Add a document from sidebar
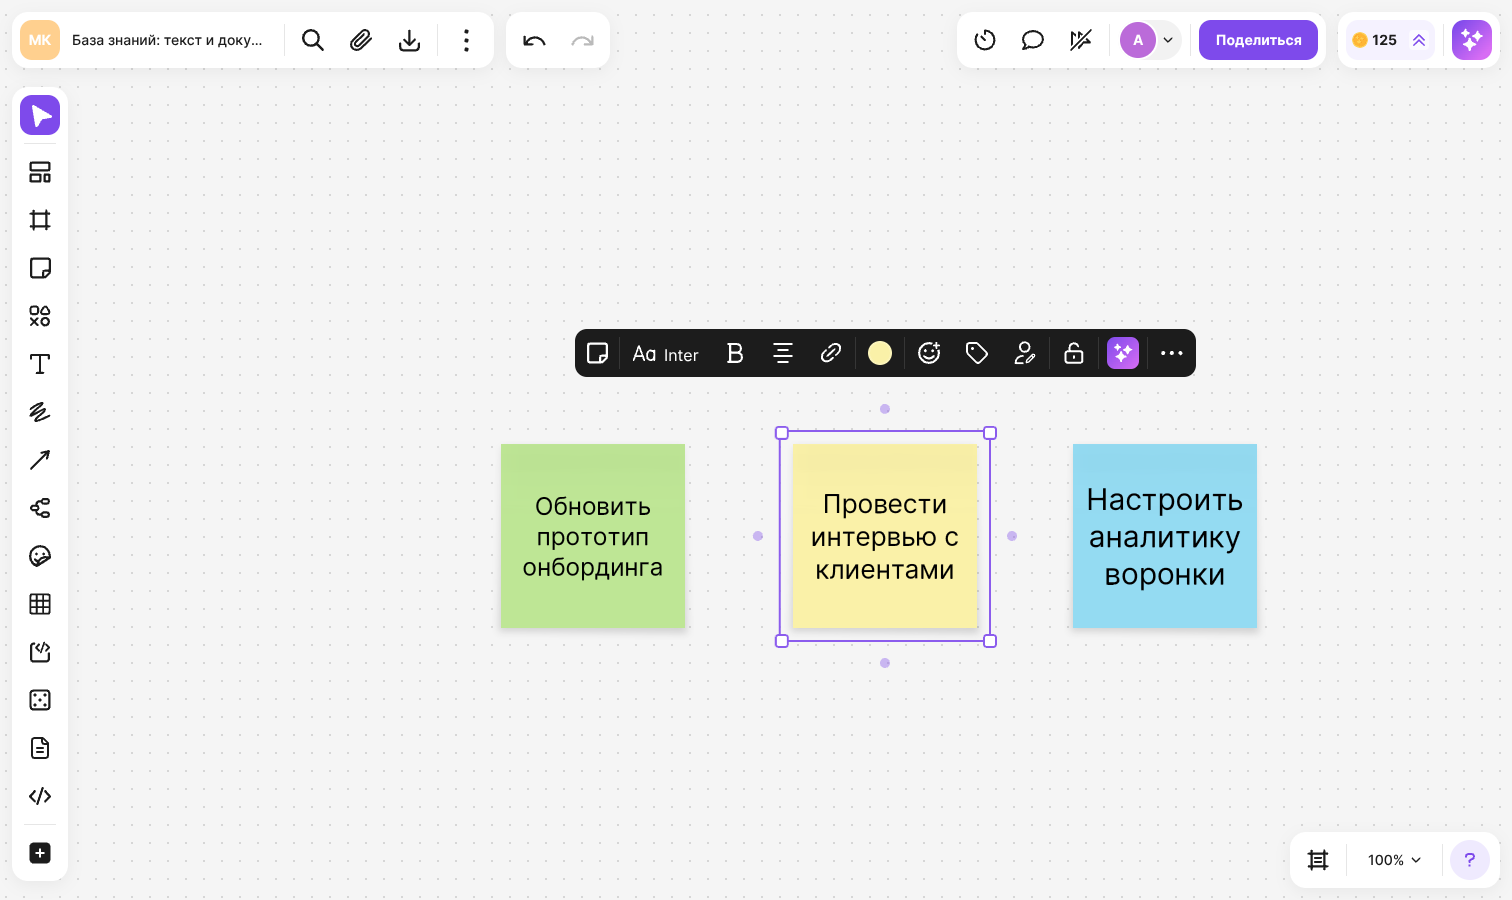The image size is (1512, 900). (x=40, y=748)
